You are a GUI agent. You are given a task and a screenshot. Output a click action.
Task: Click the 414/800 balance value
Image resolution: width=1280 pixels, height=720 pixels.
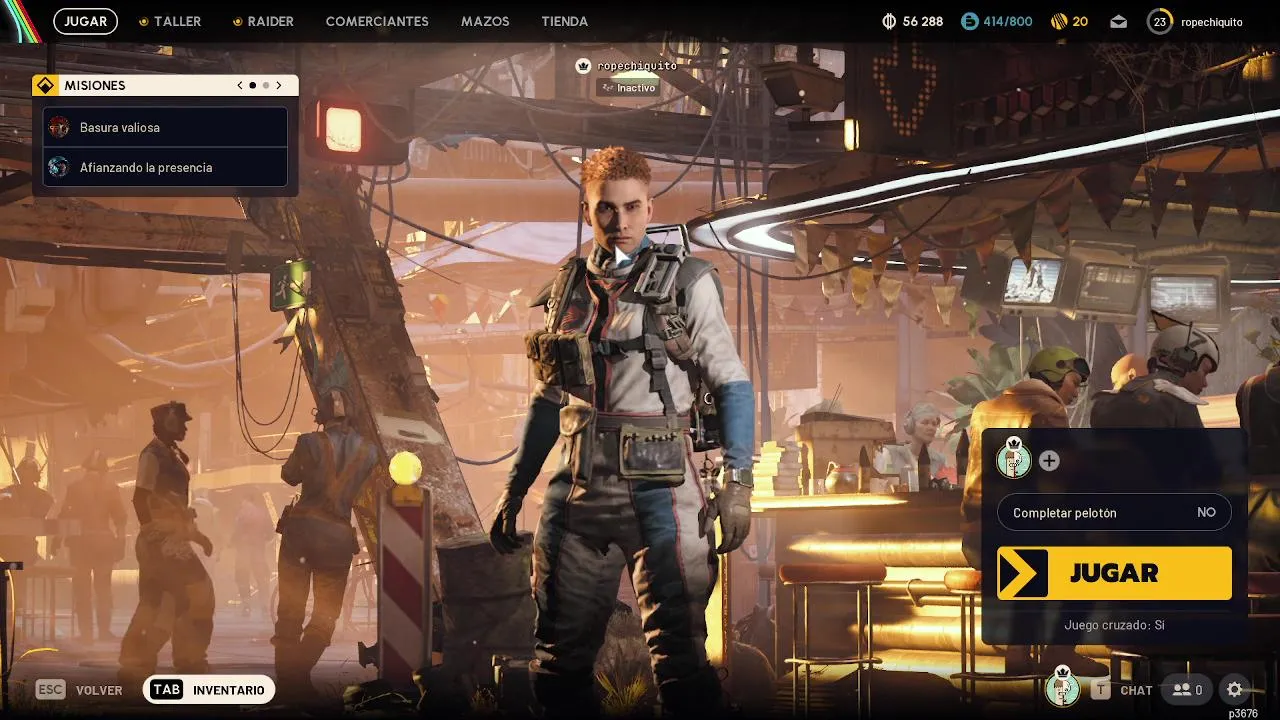[x=1008, y=21]
